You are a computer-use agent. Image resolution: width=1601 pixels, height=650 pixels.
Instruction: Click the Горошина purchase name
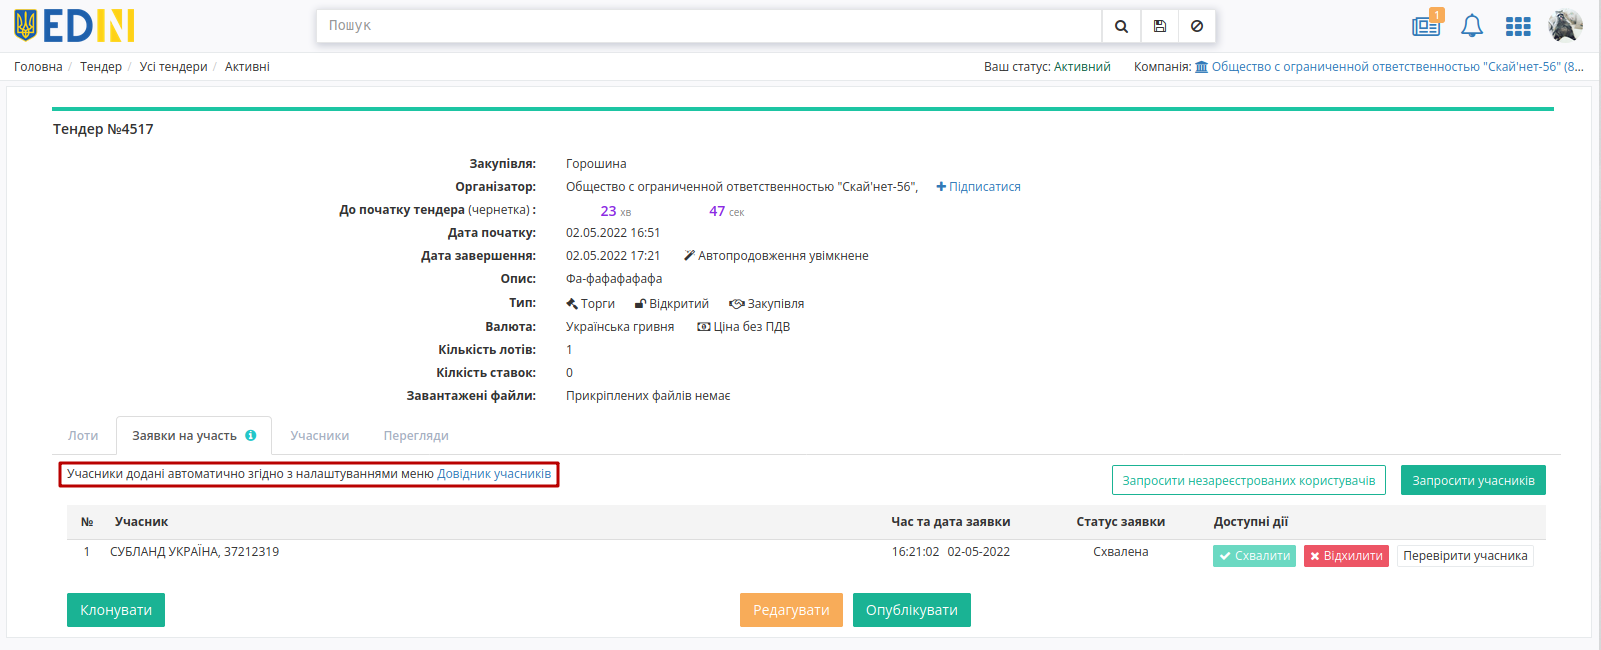point(596,164)
